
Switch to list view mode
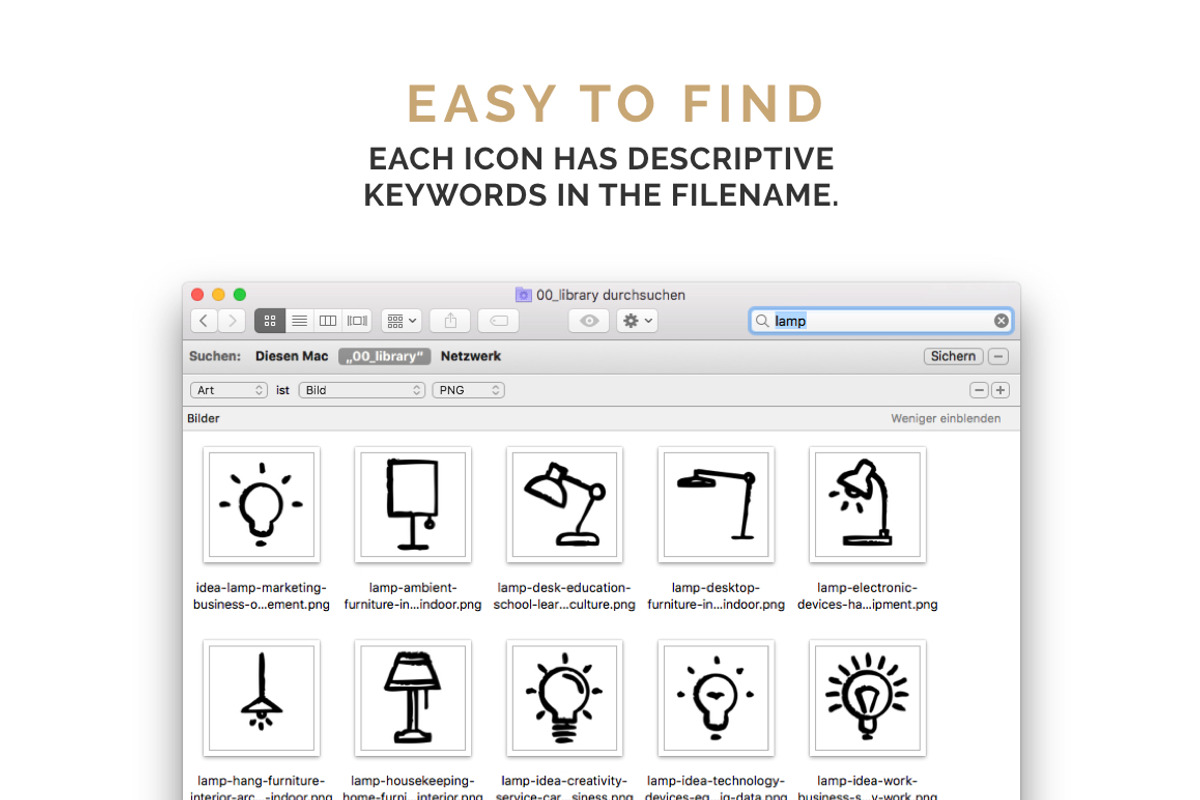click(x=299, y=321)
